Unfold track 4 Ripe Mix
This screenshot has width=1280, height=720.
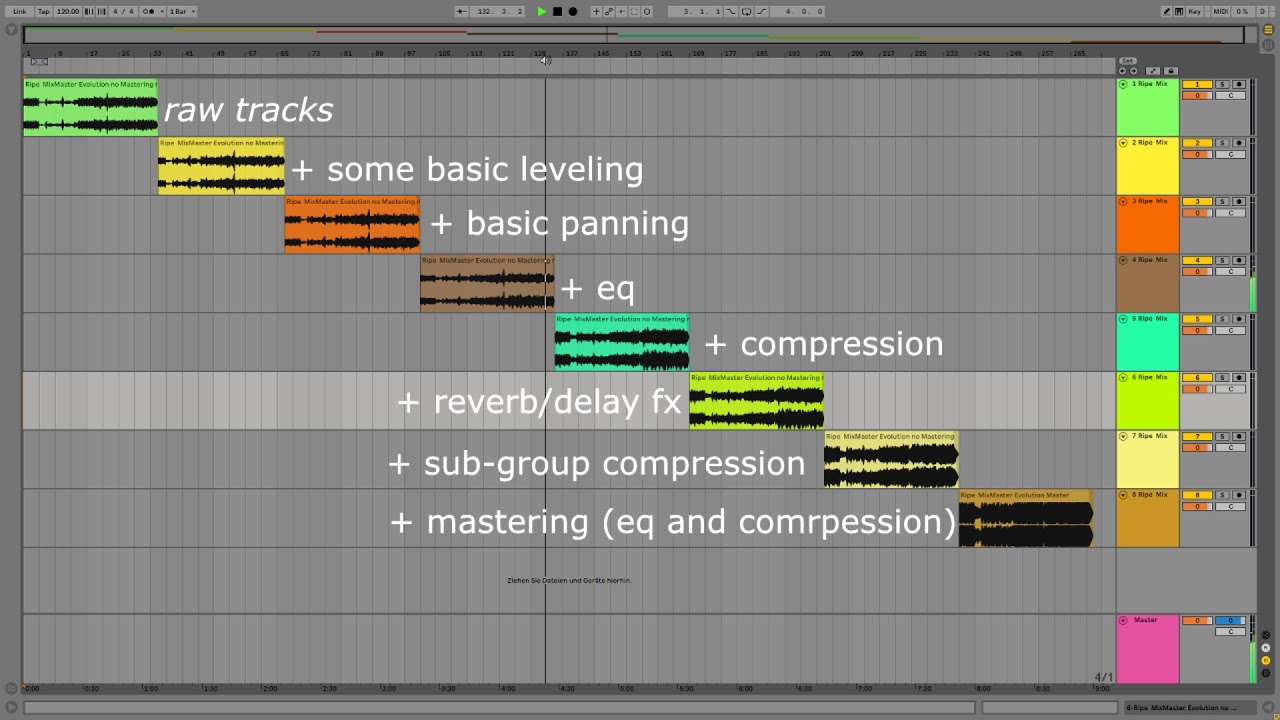click(x=1123, y=260)
